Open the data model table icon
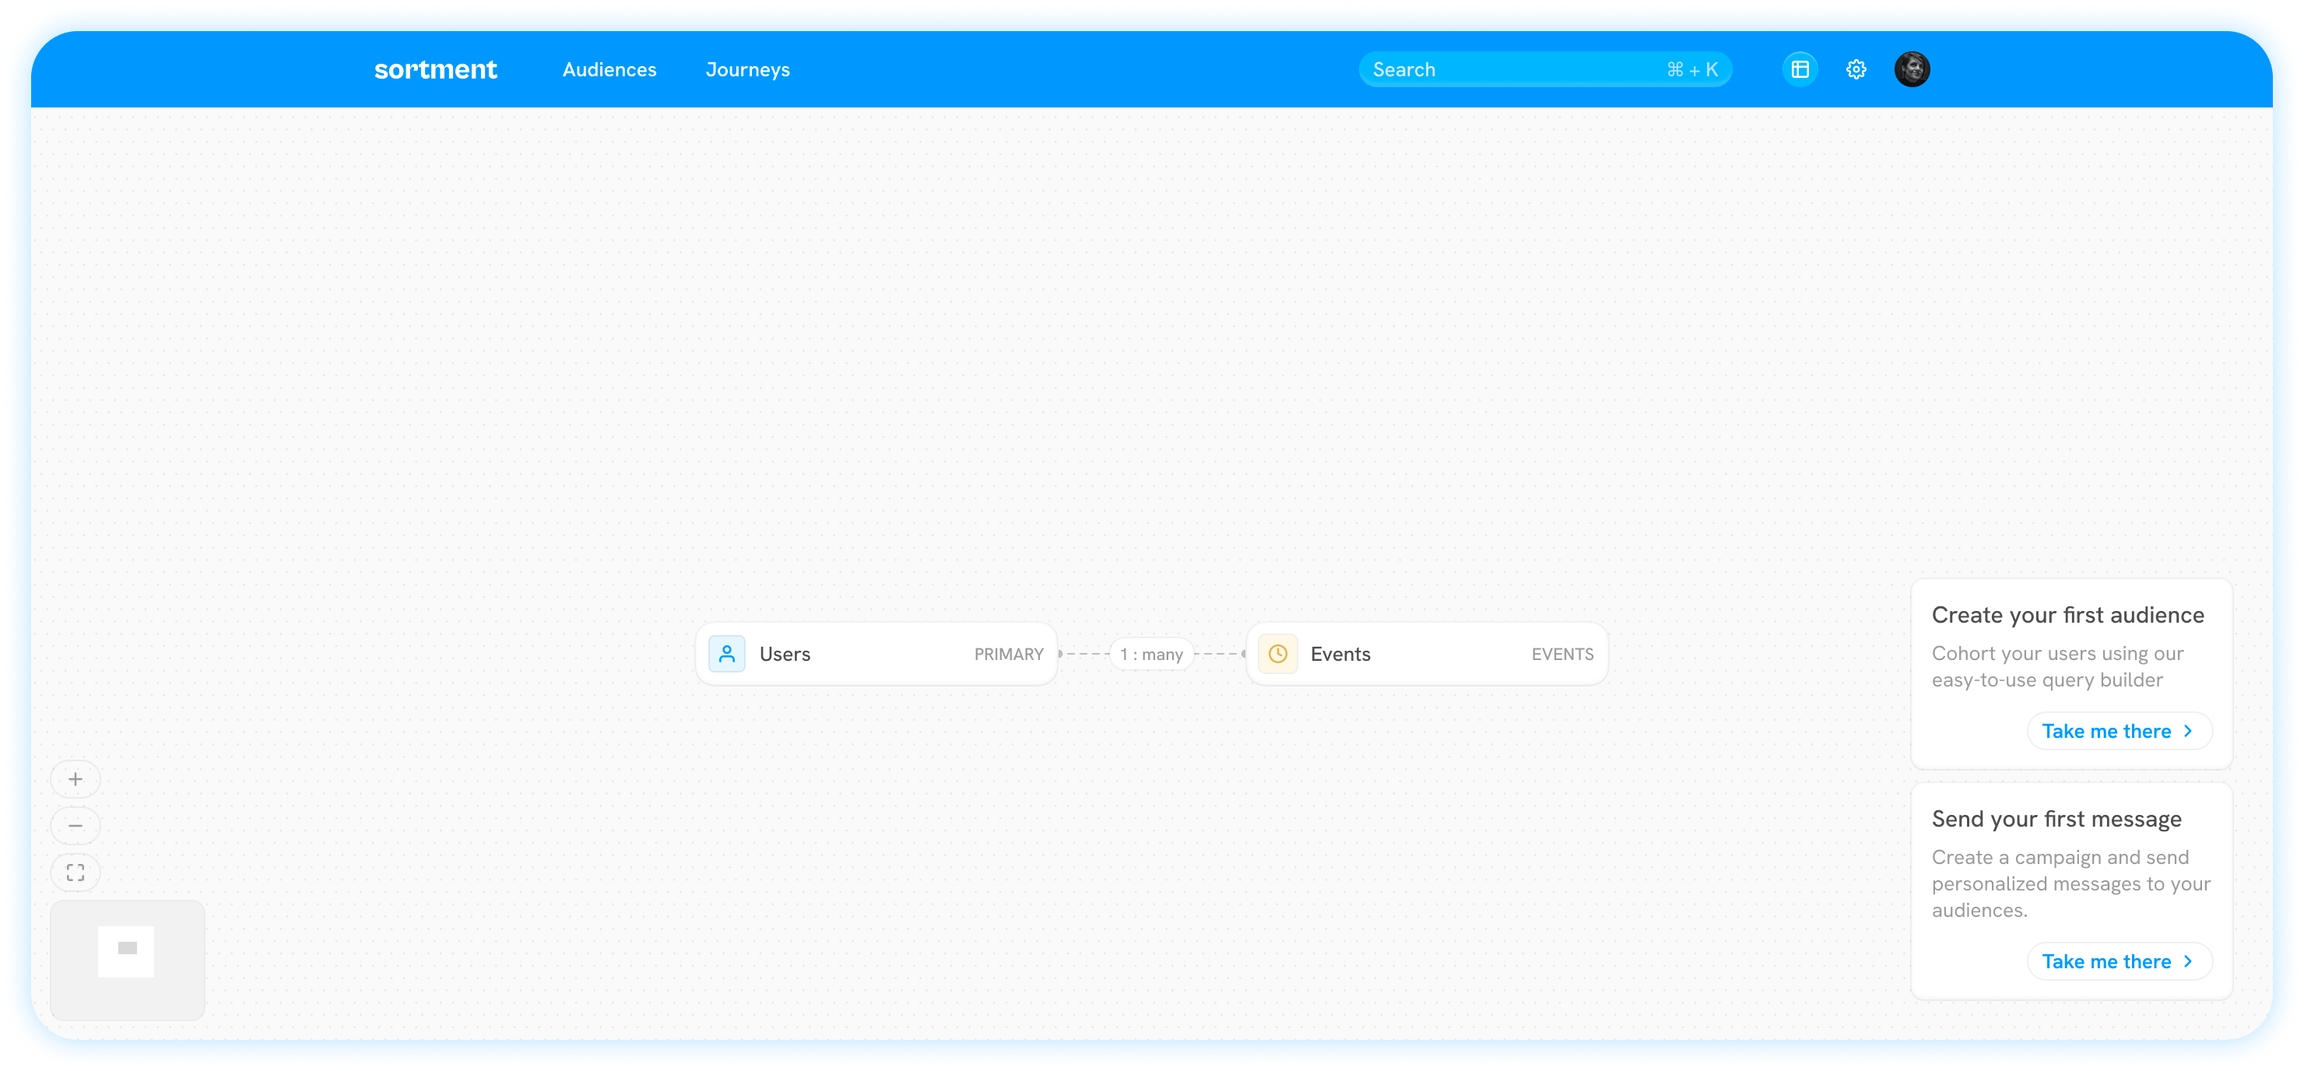2304x1071 pixels. pyautogui.click(x=1800, y=69)
